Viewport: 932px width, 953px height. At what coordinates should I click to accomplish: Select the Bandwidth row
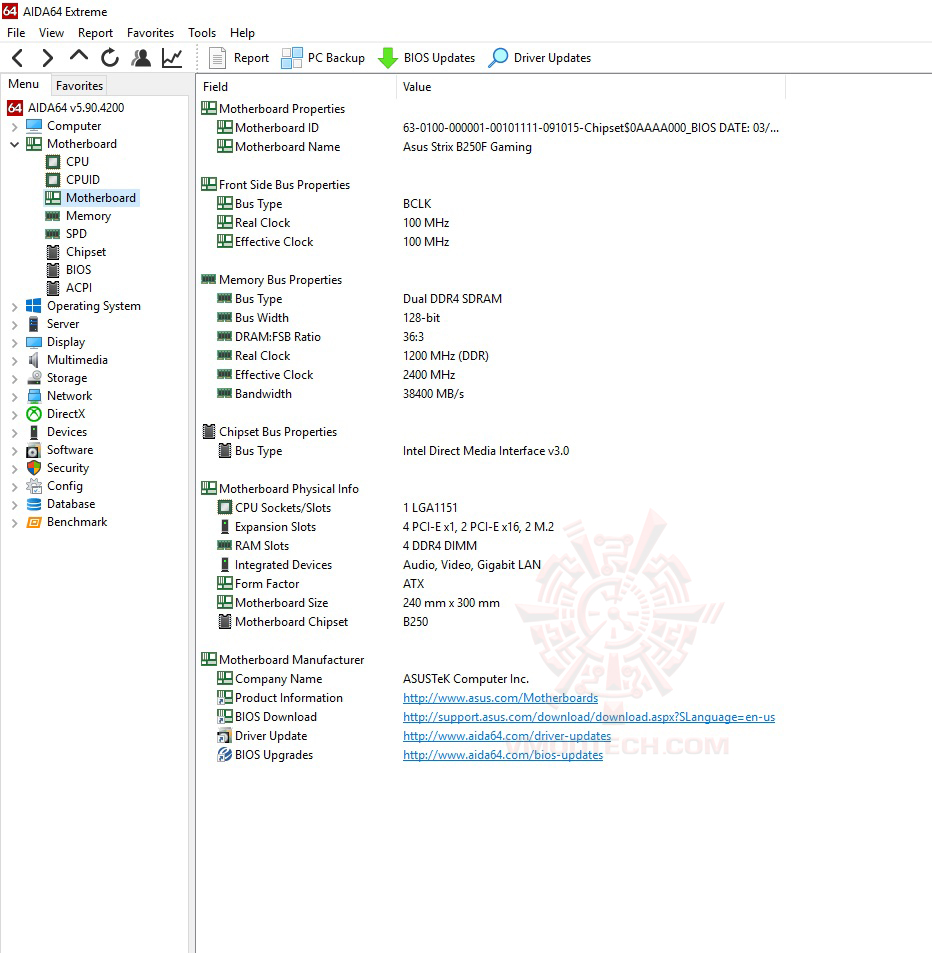(490, 394)
